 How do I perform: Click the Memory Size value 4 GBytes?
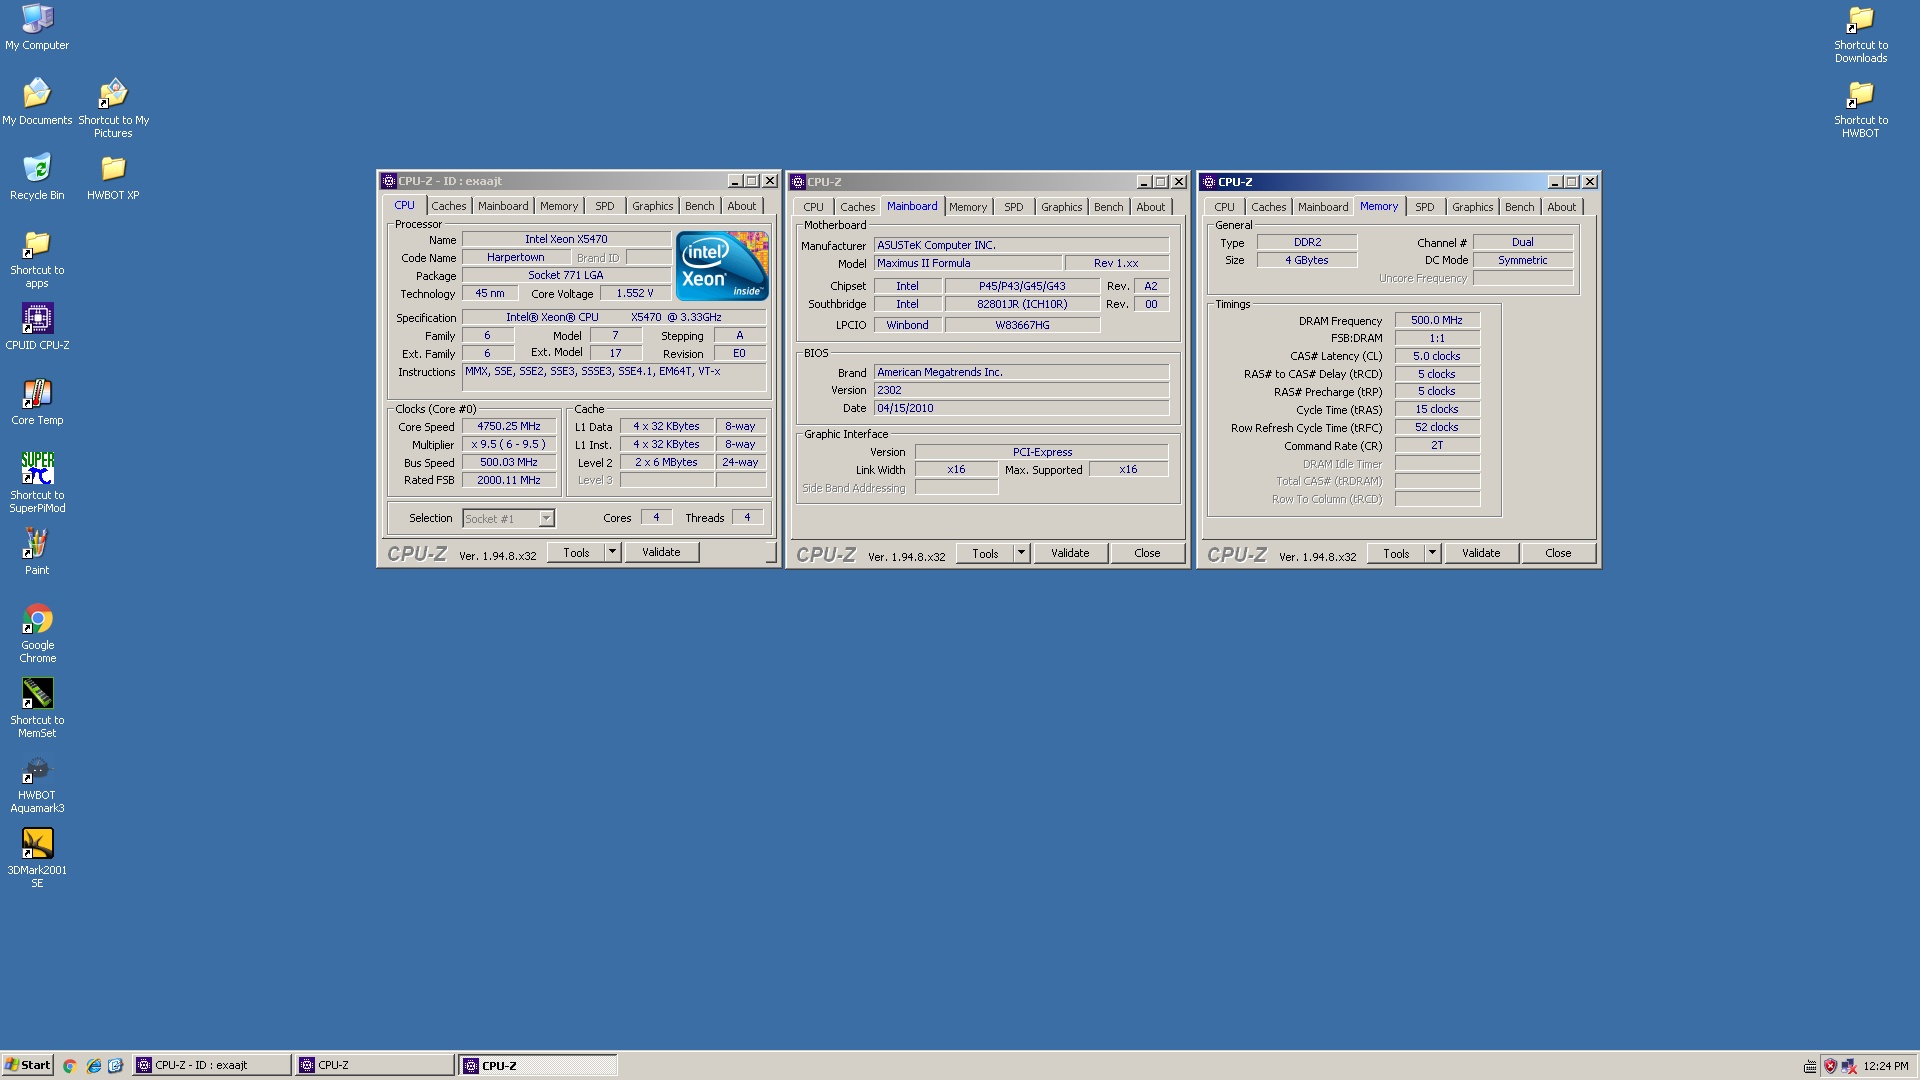pos(1307,260)
